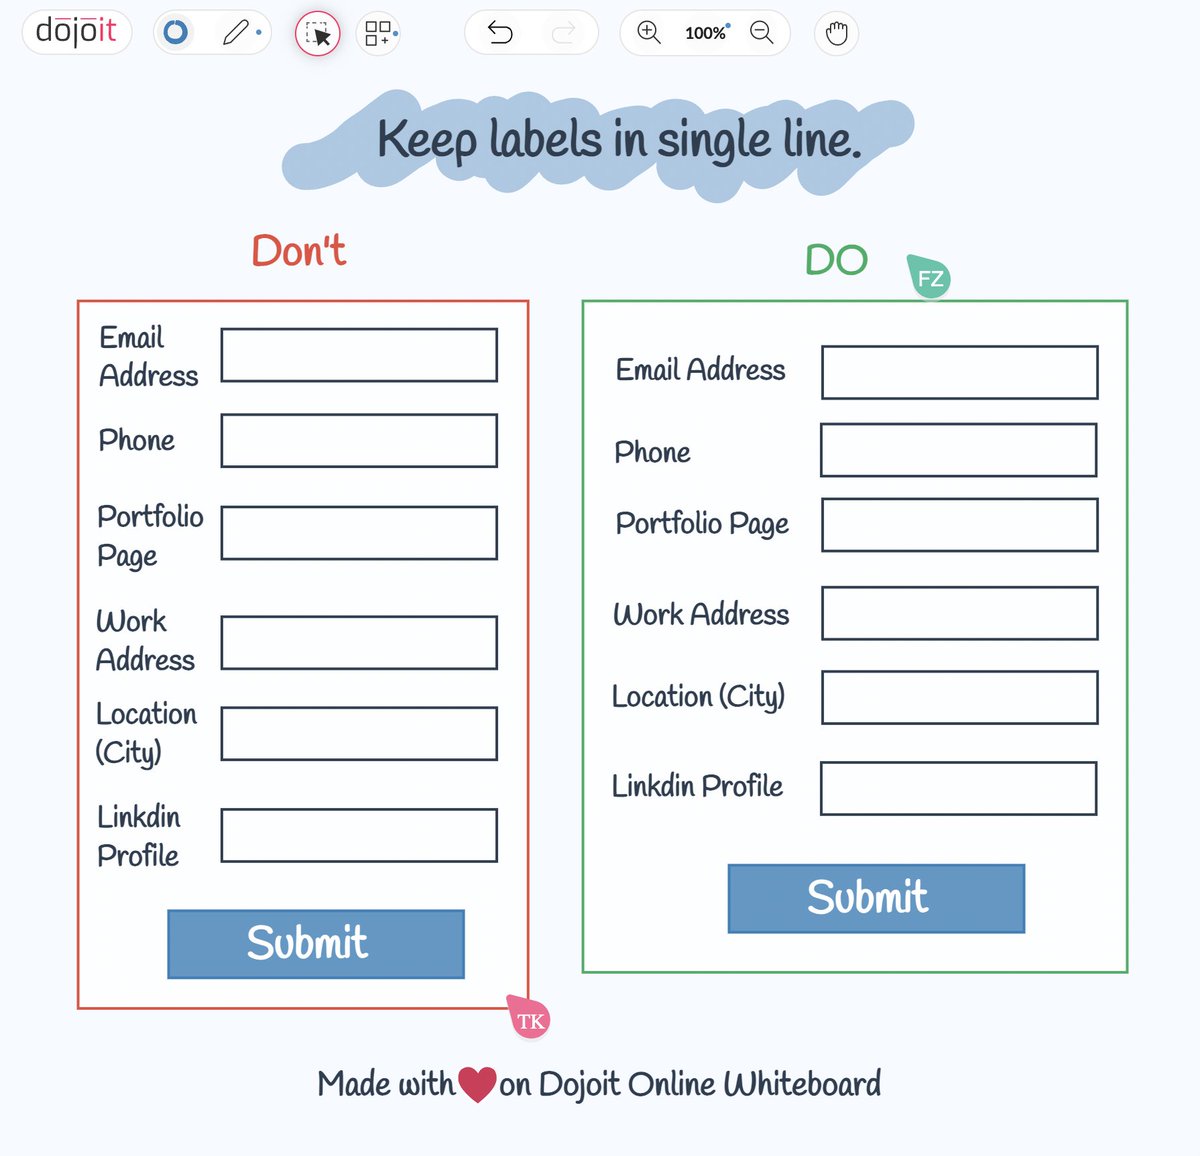Select the green "DO" title text
Image resolution: width=1200 pixels, height=1156 pixels.
pyautogui.click(x=837, y=261)
